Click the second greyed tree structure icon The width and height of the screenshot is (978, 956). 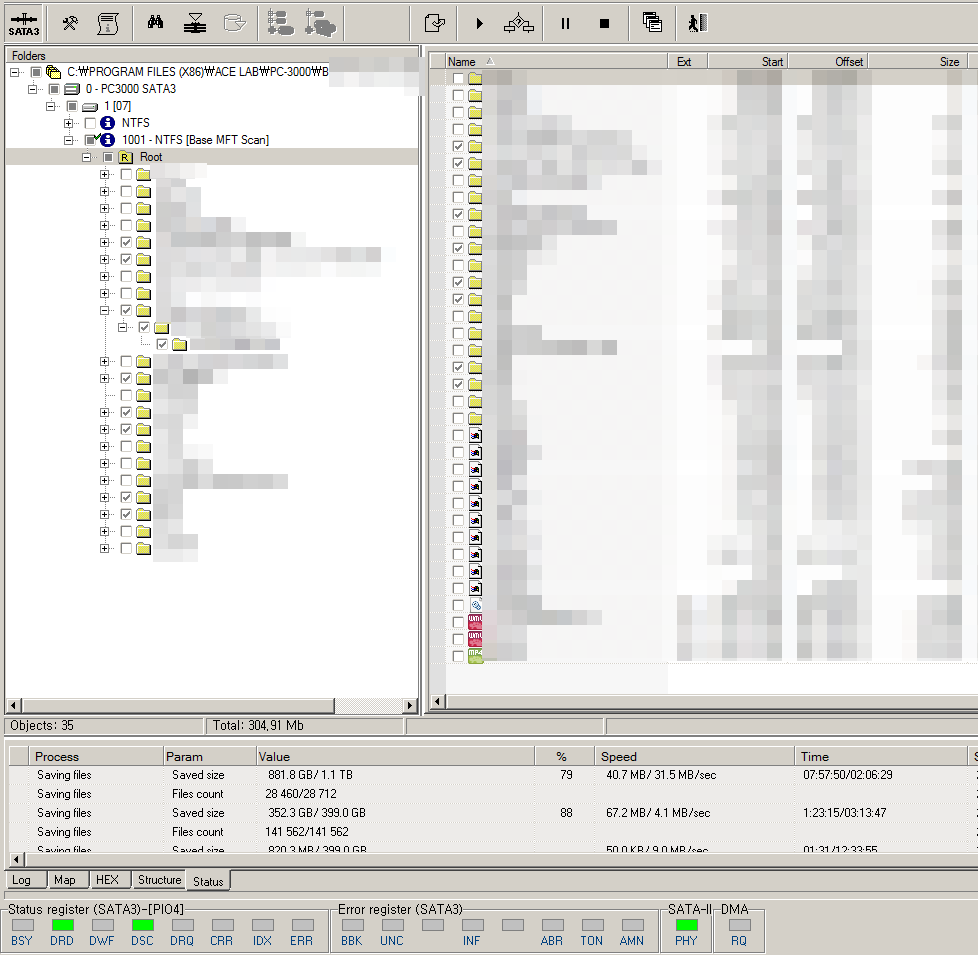click(x=321, y=23)
